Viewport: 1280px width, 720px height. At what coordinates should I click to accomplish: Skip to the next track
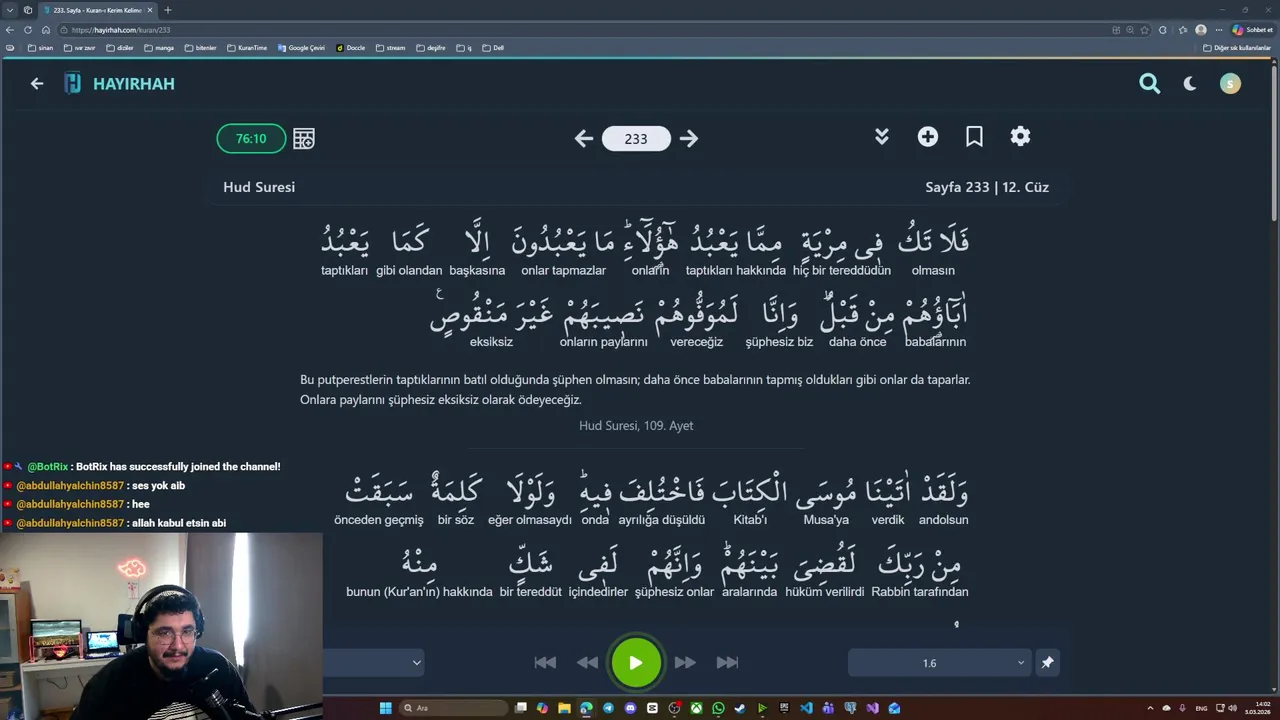pos(727,662)
